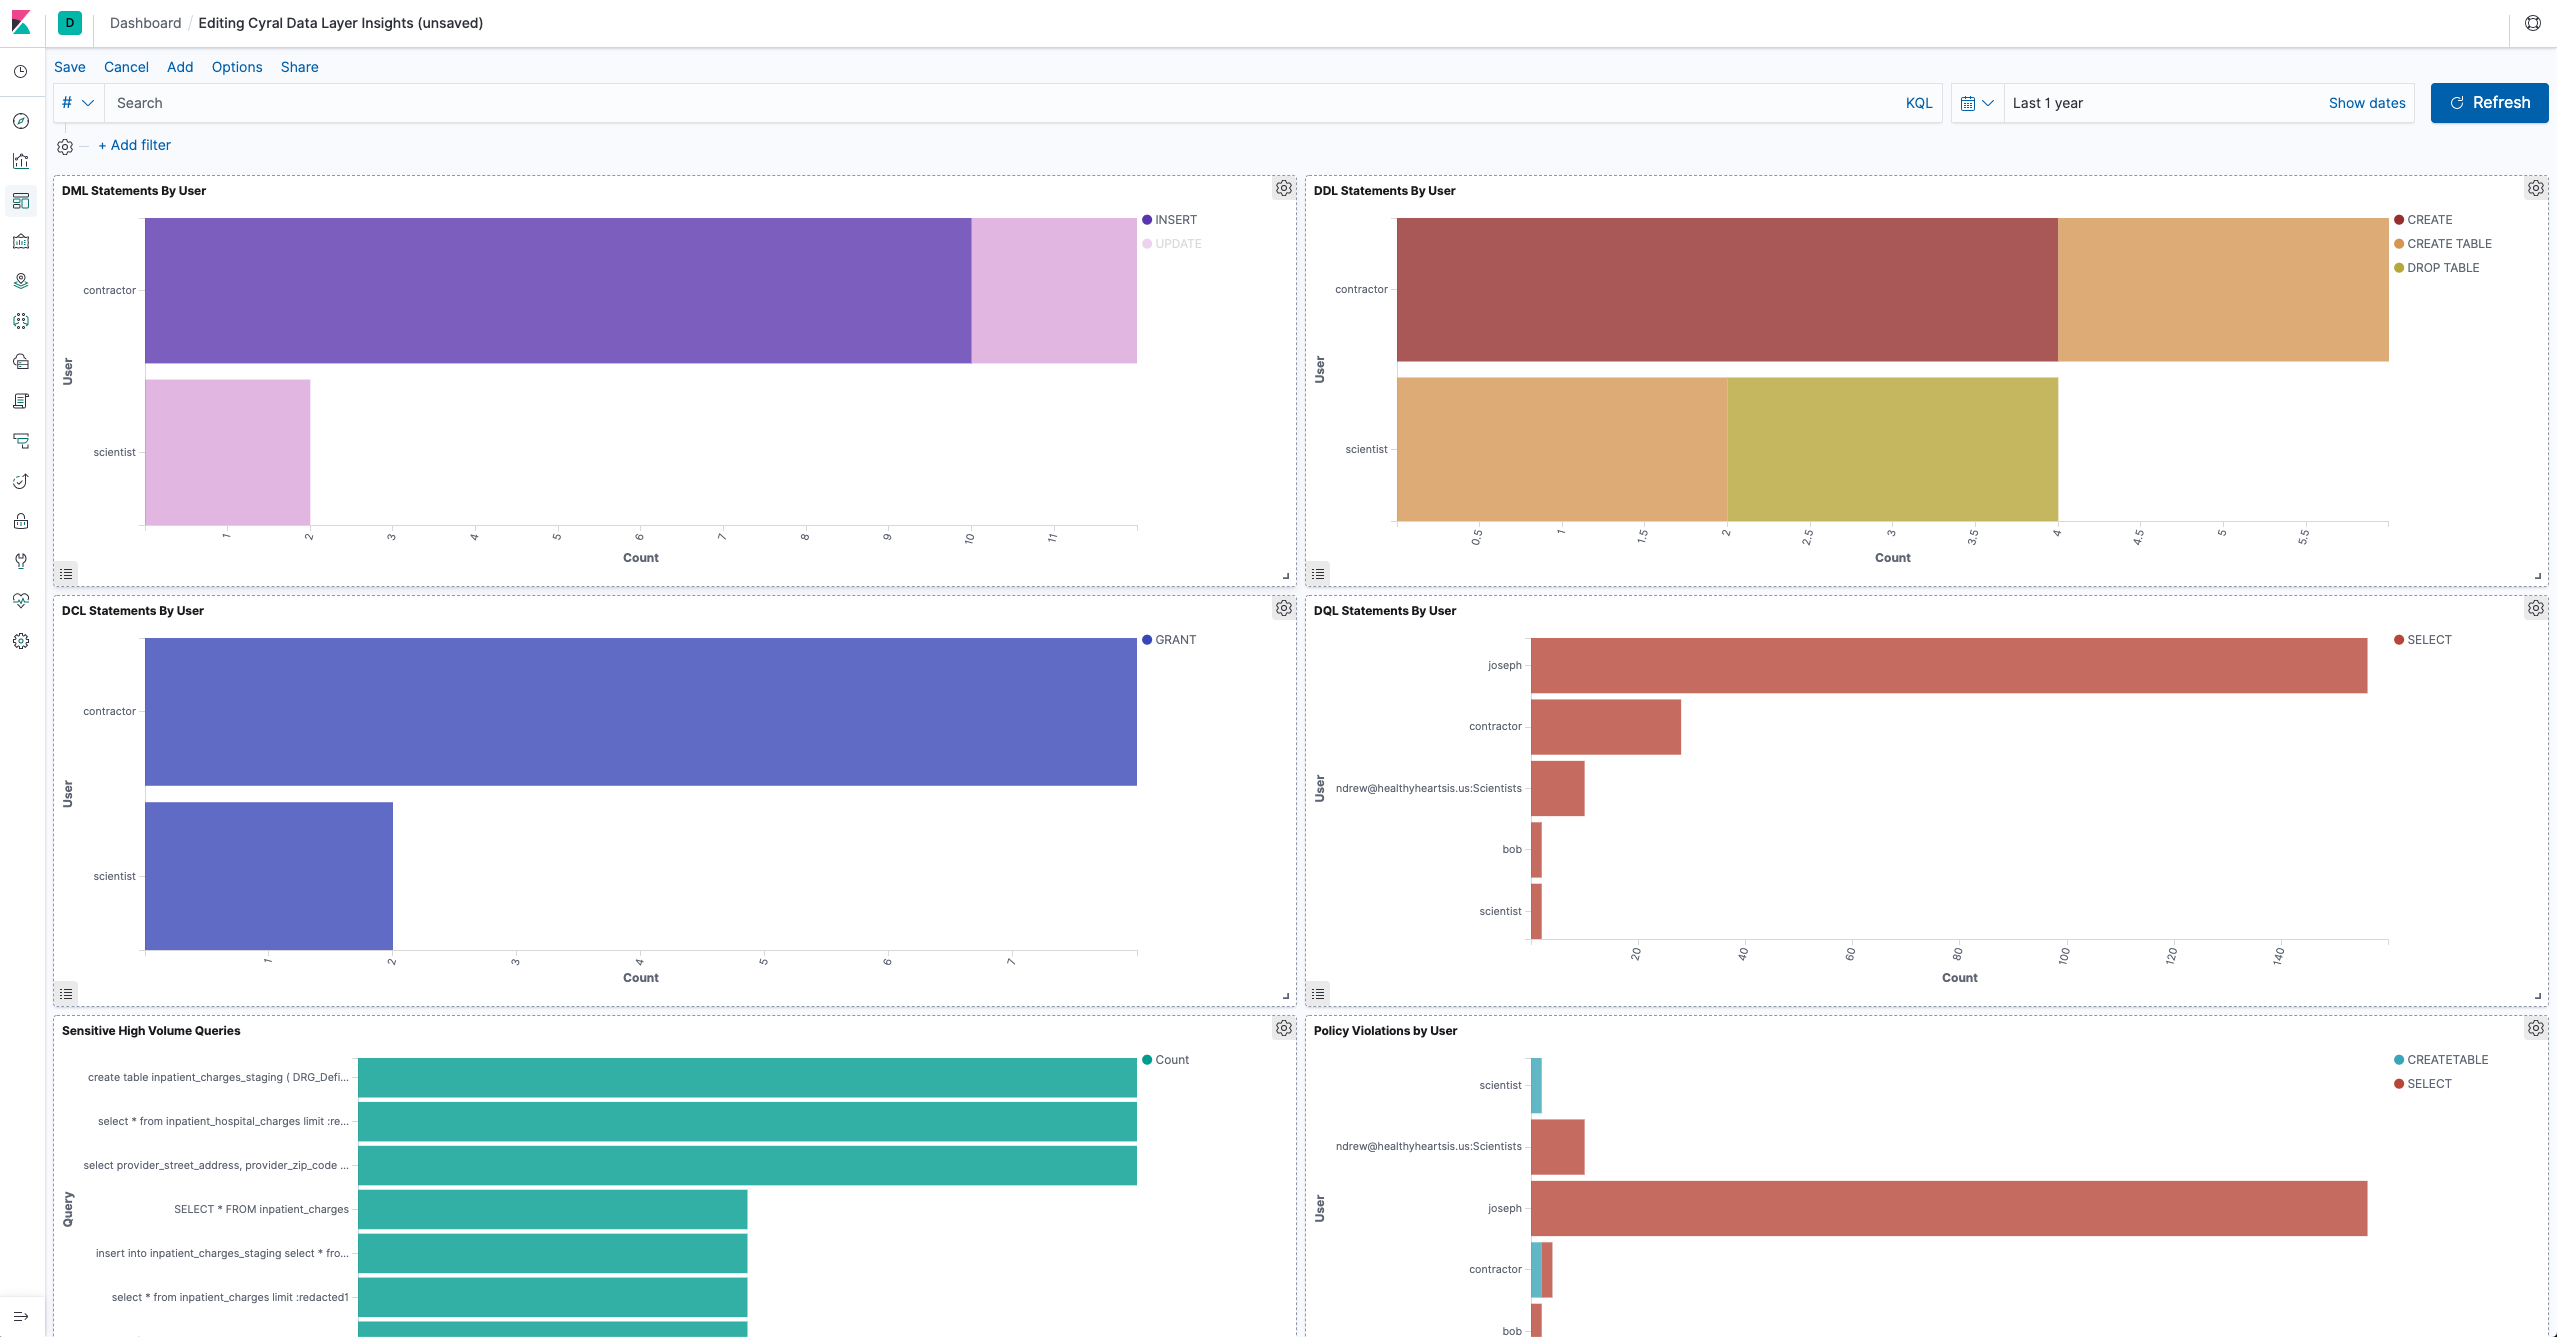The width and height of the screenshot is (2557, 1337).
Task: Click the settings gear icon on DML chart
Action: tap(1285, 188)
